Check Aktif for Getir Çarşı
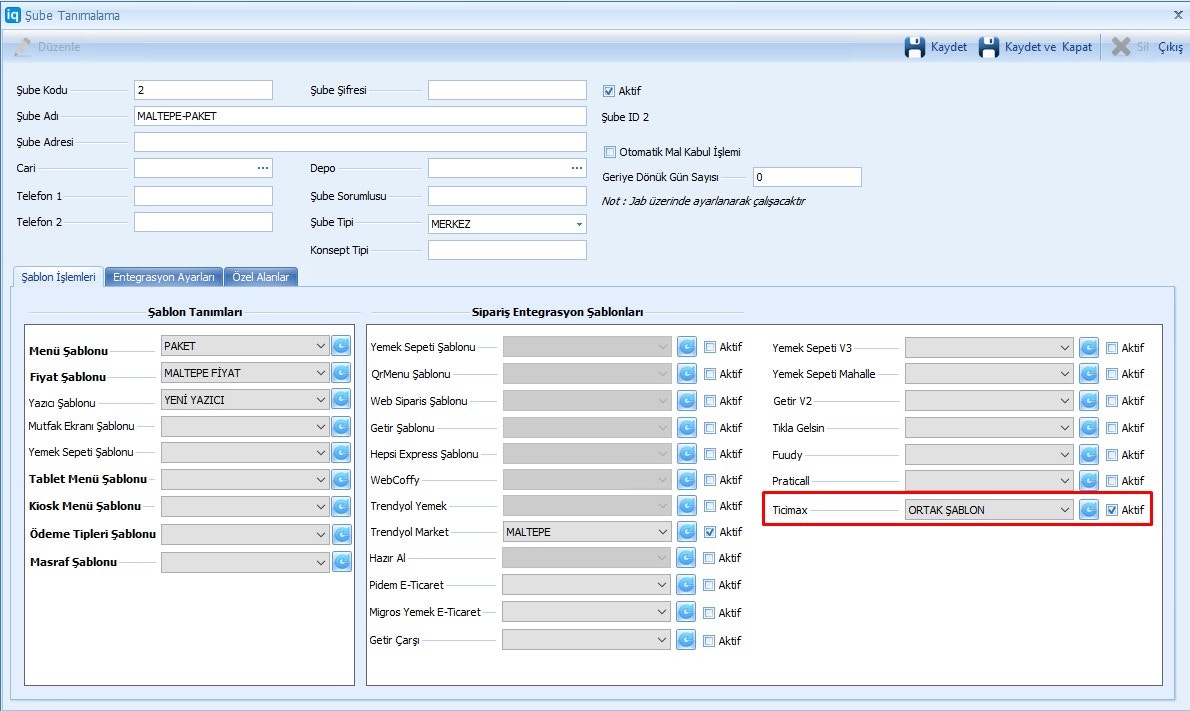Image resolution: width=1190 pixels, height=711 pixels. click(x=709, y=640)
